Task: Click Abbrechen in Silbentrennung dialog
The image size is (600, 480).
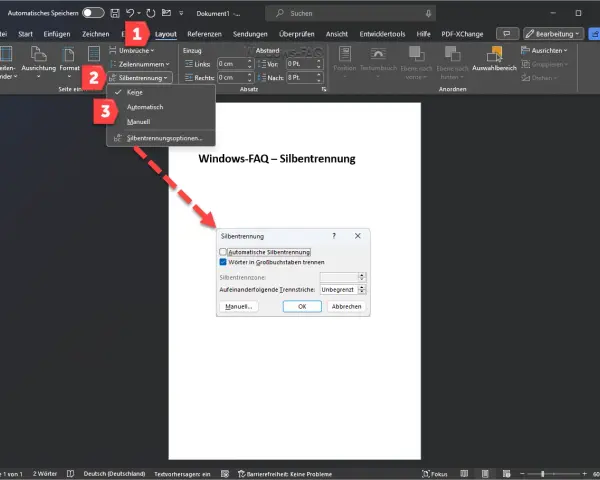Action: 346,307
